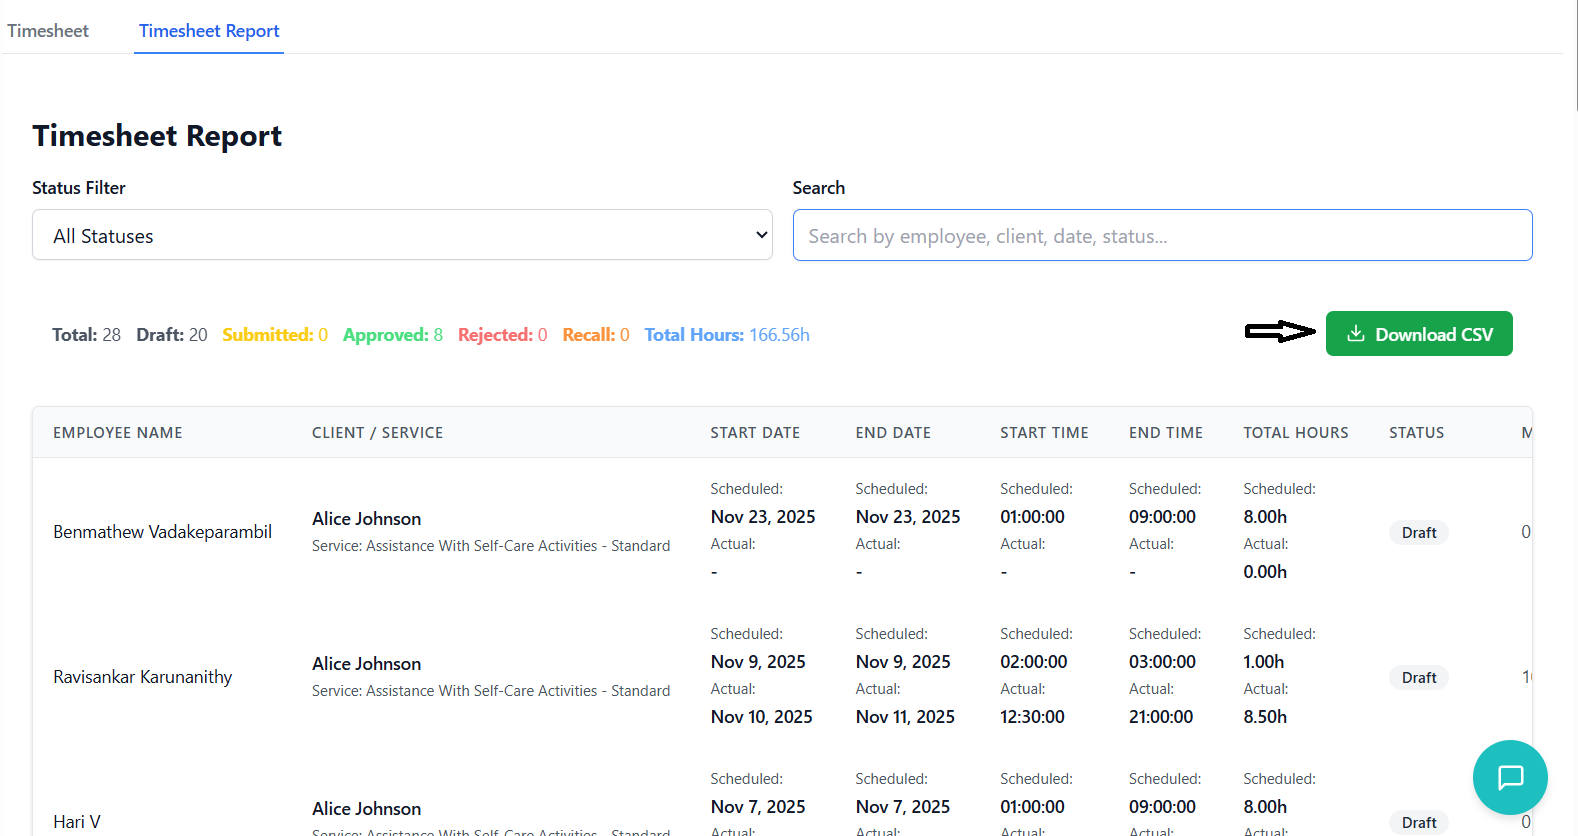Image resolution: width=1578 pixels, height=836 pixels.
Task: Open the Timesheet Report tab
Action: [209, 31]
